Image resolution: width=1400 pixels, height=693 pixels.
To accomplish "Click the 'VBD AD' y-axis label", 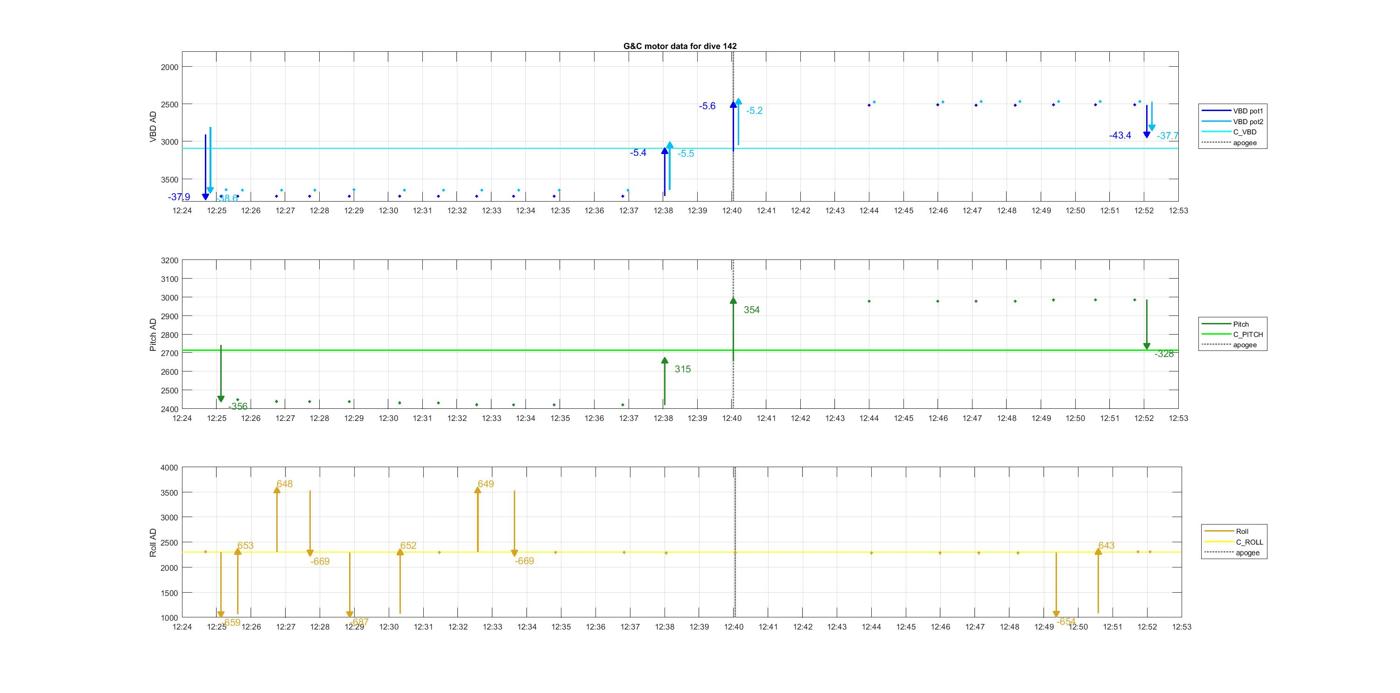I will click(x=154, y=125).
